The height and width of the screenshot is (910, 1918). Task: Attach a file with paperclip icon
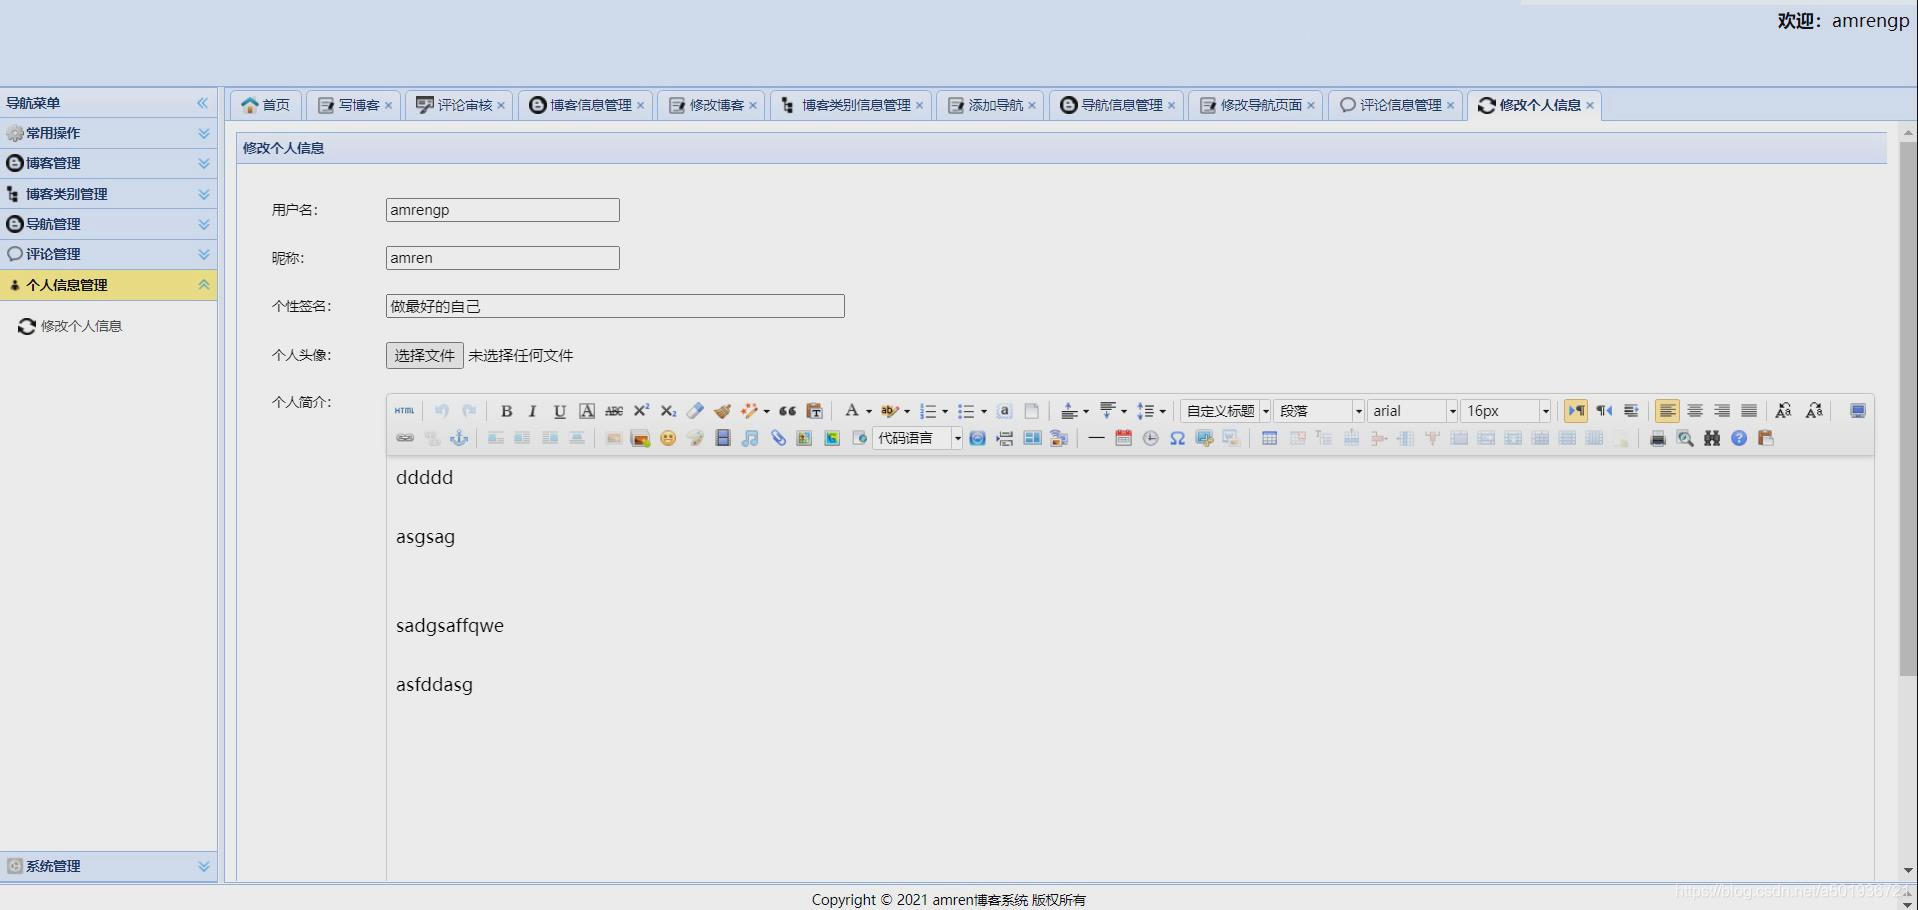point(778,438)
